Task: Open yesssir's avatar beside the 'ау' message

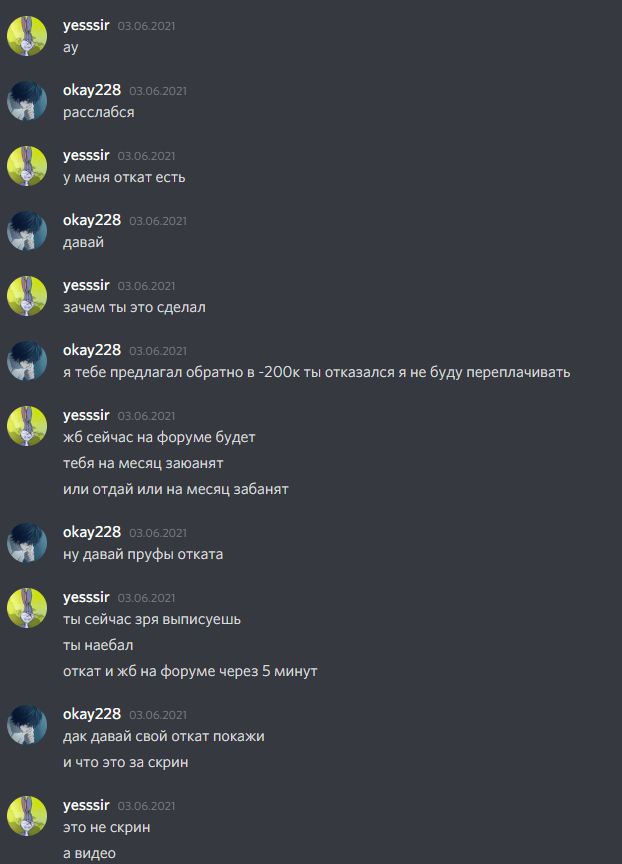Action: (x=27, y=36)
